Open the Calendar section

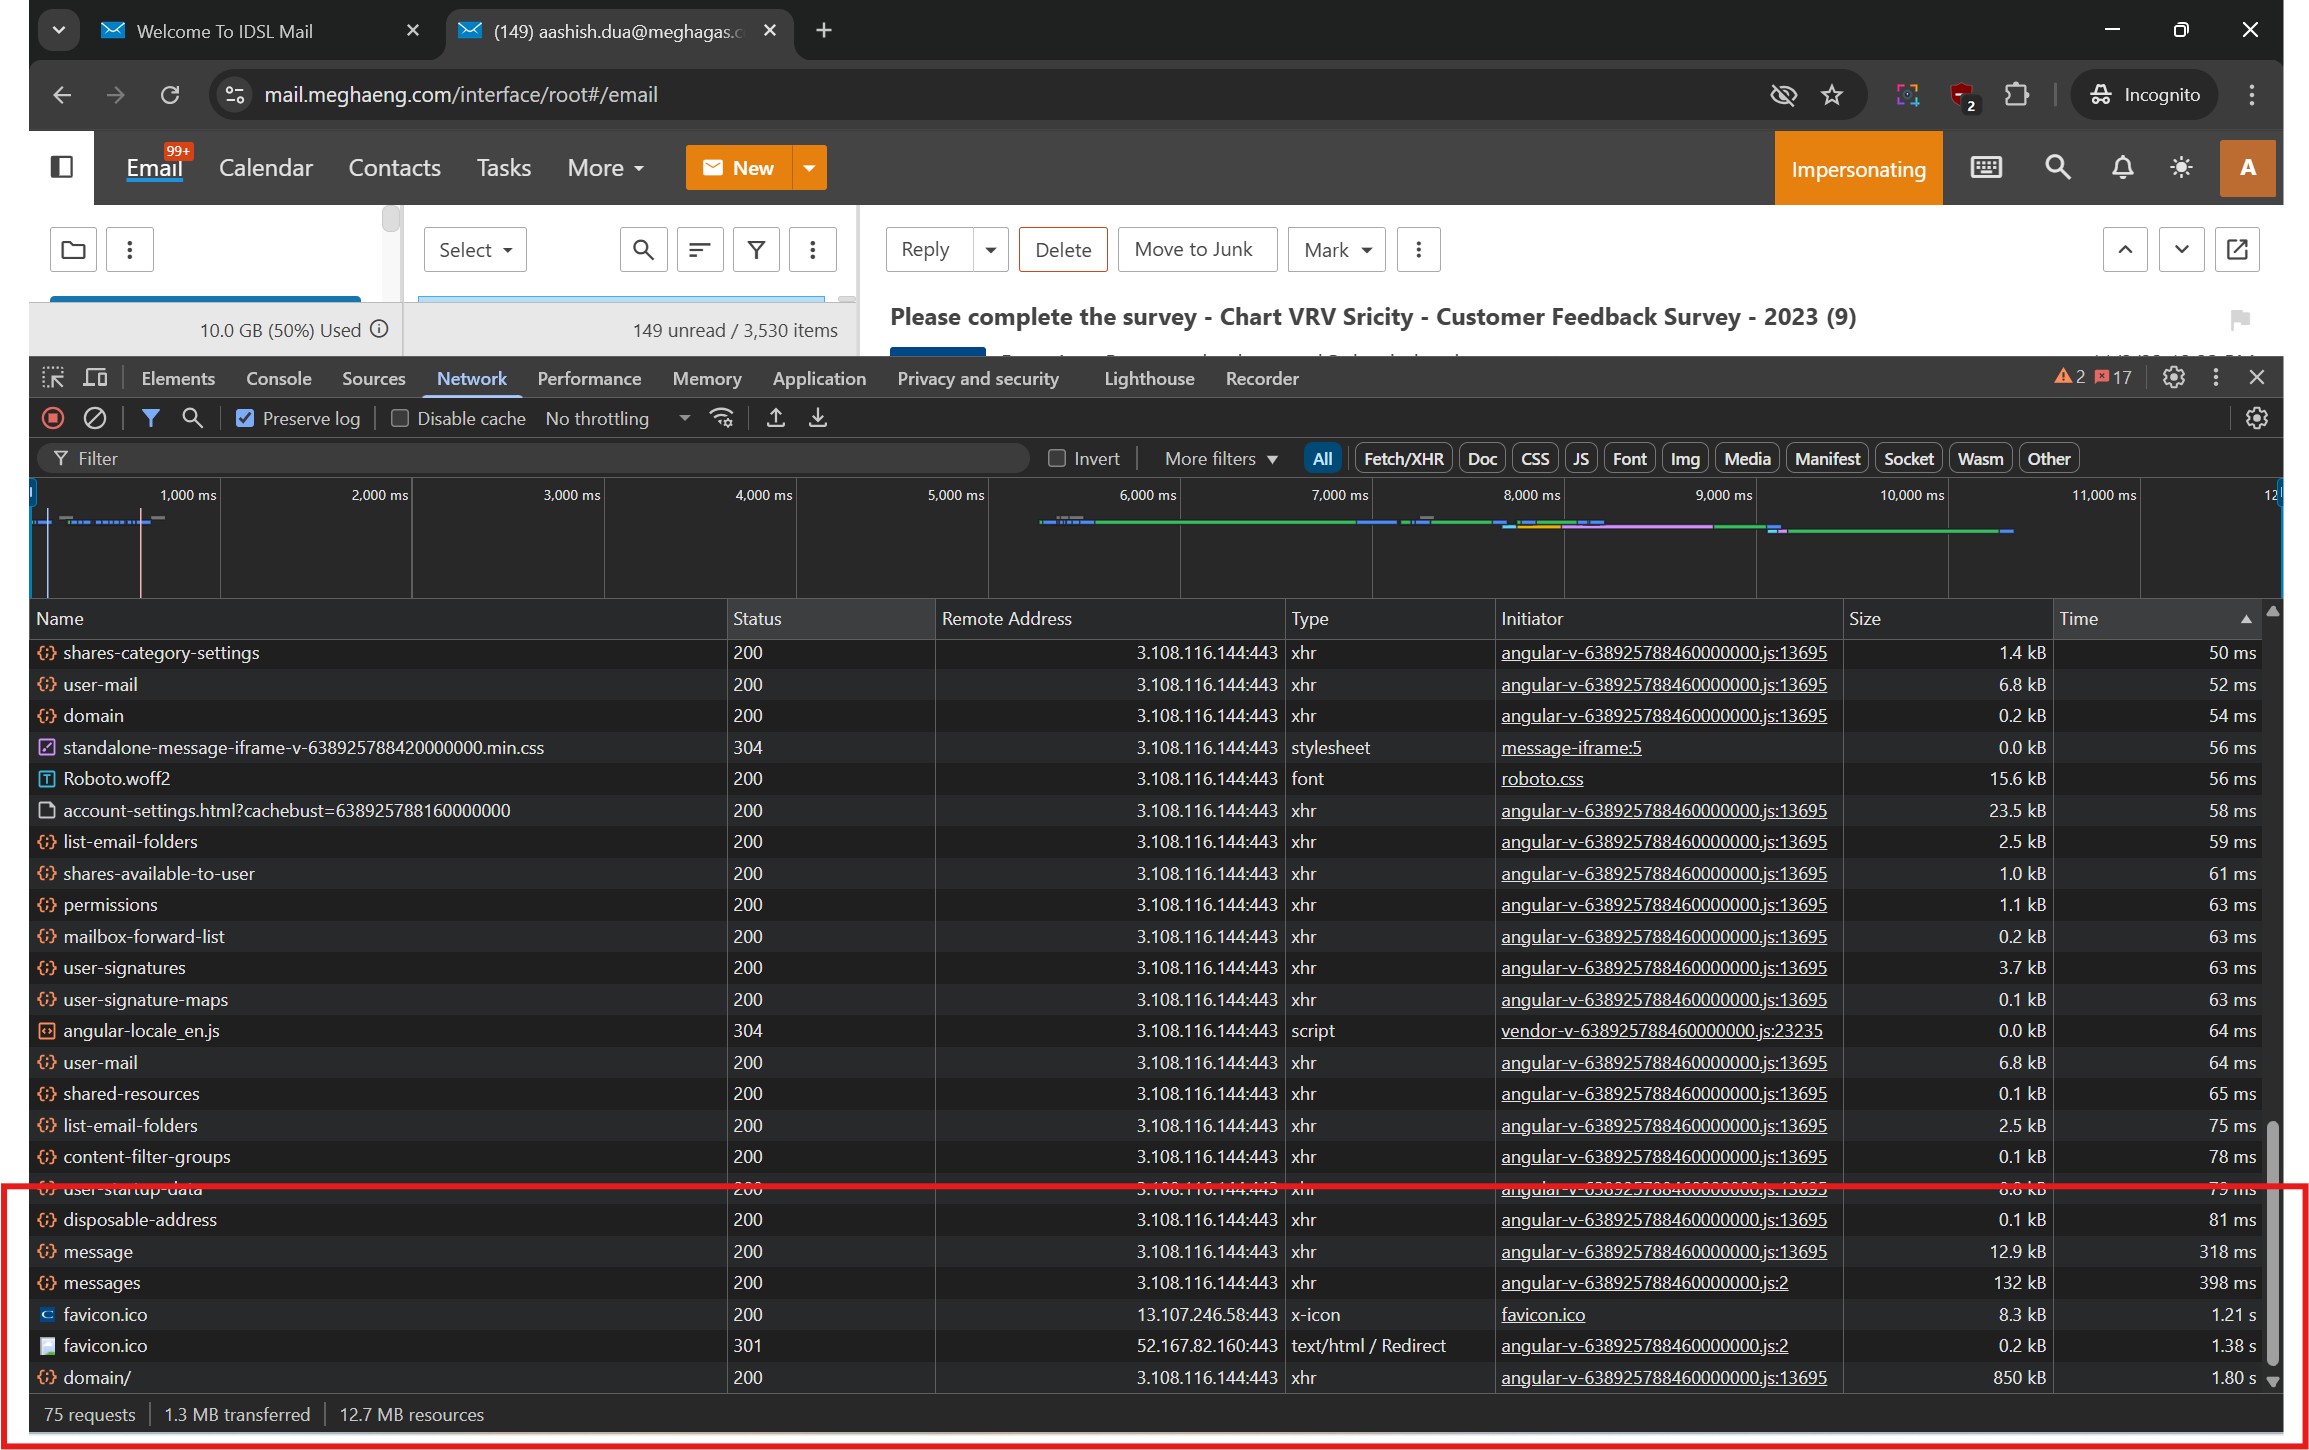pyautogui.click(x=265, y=168)
